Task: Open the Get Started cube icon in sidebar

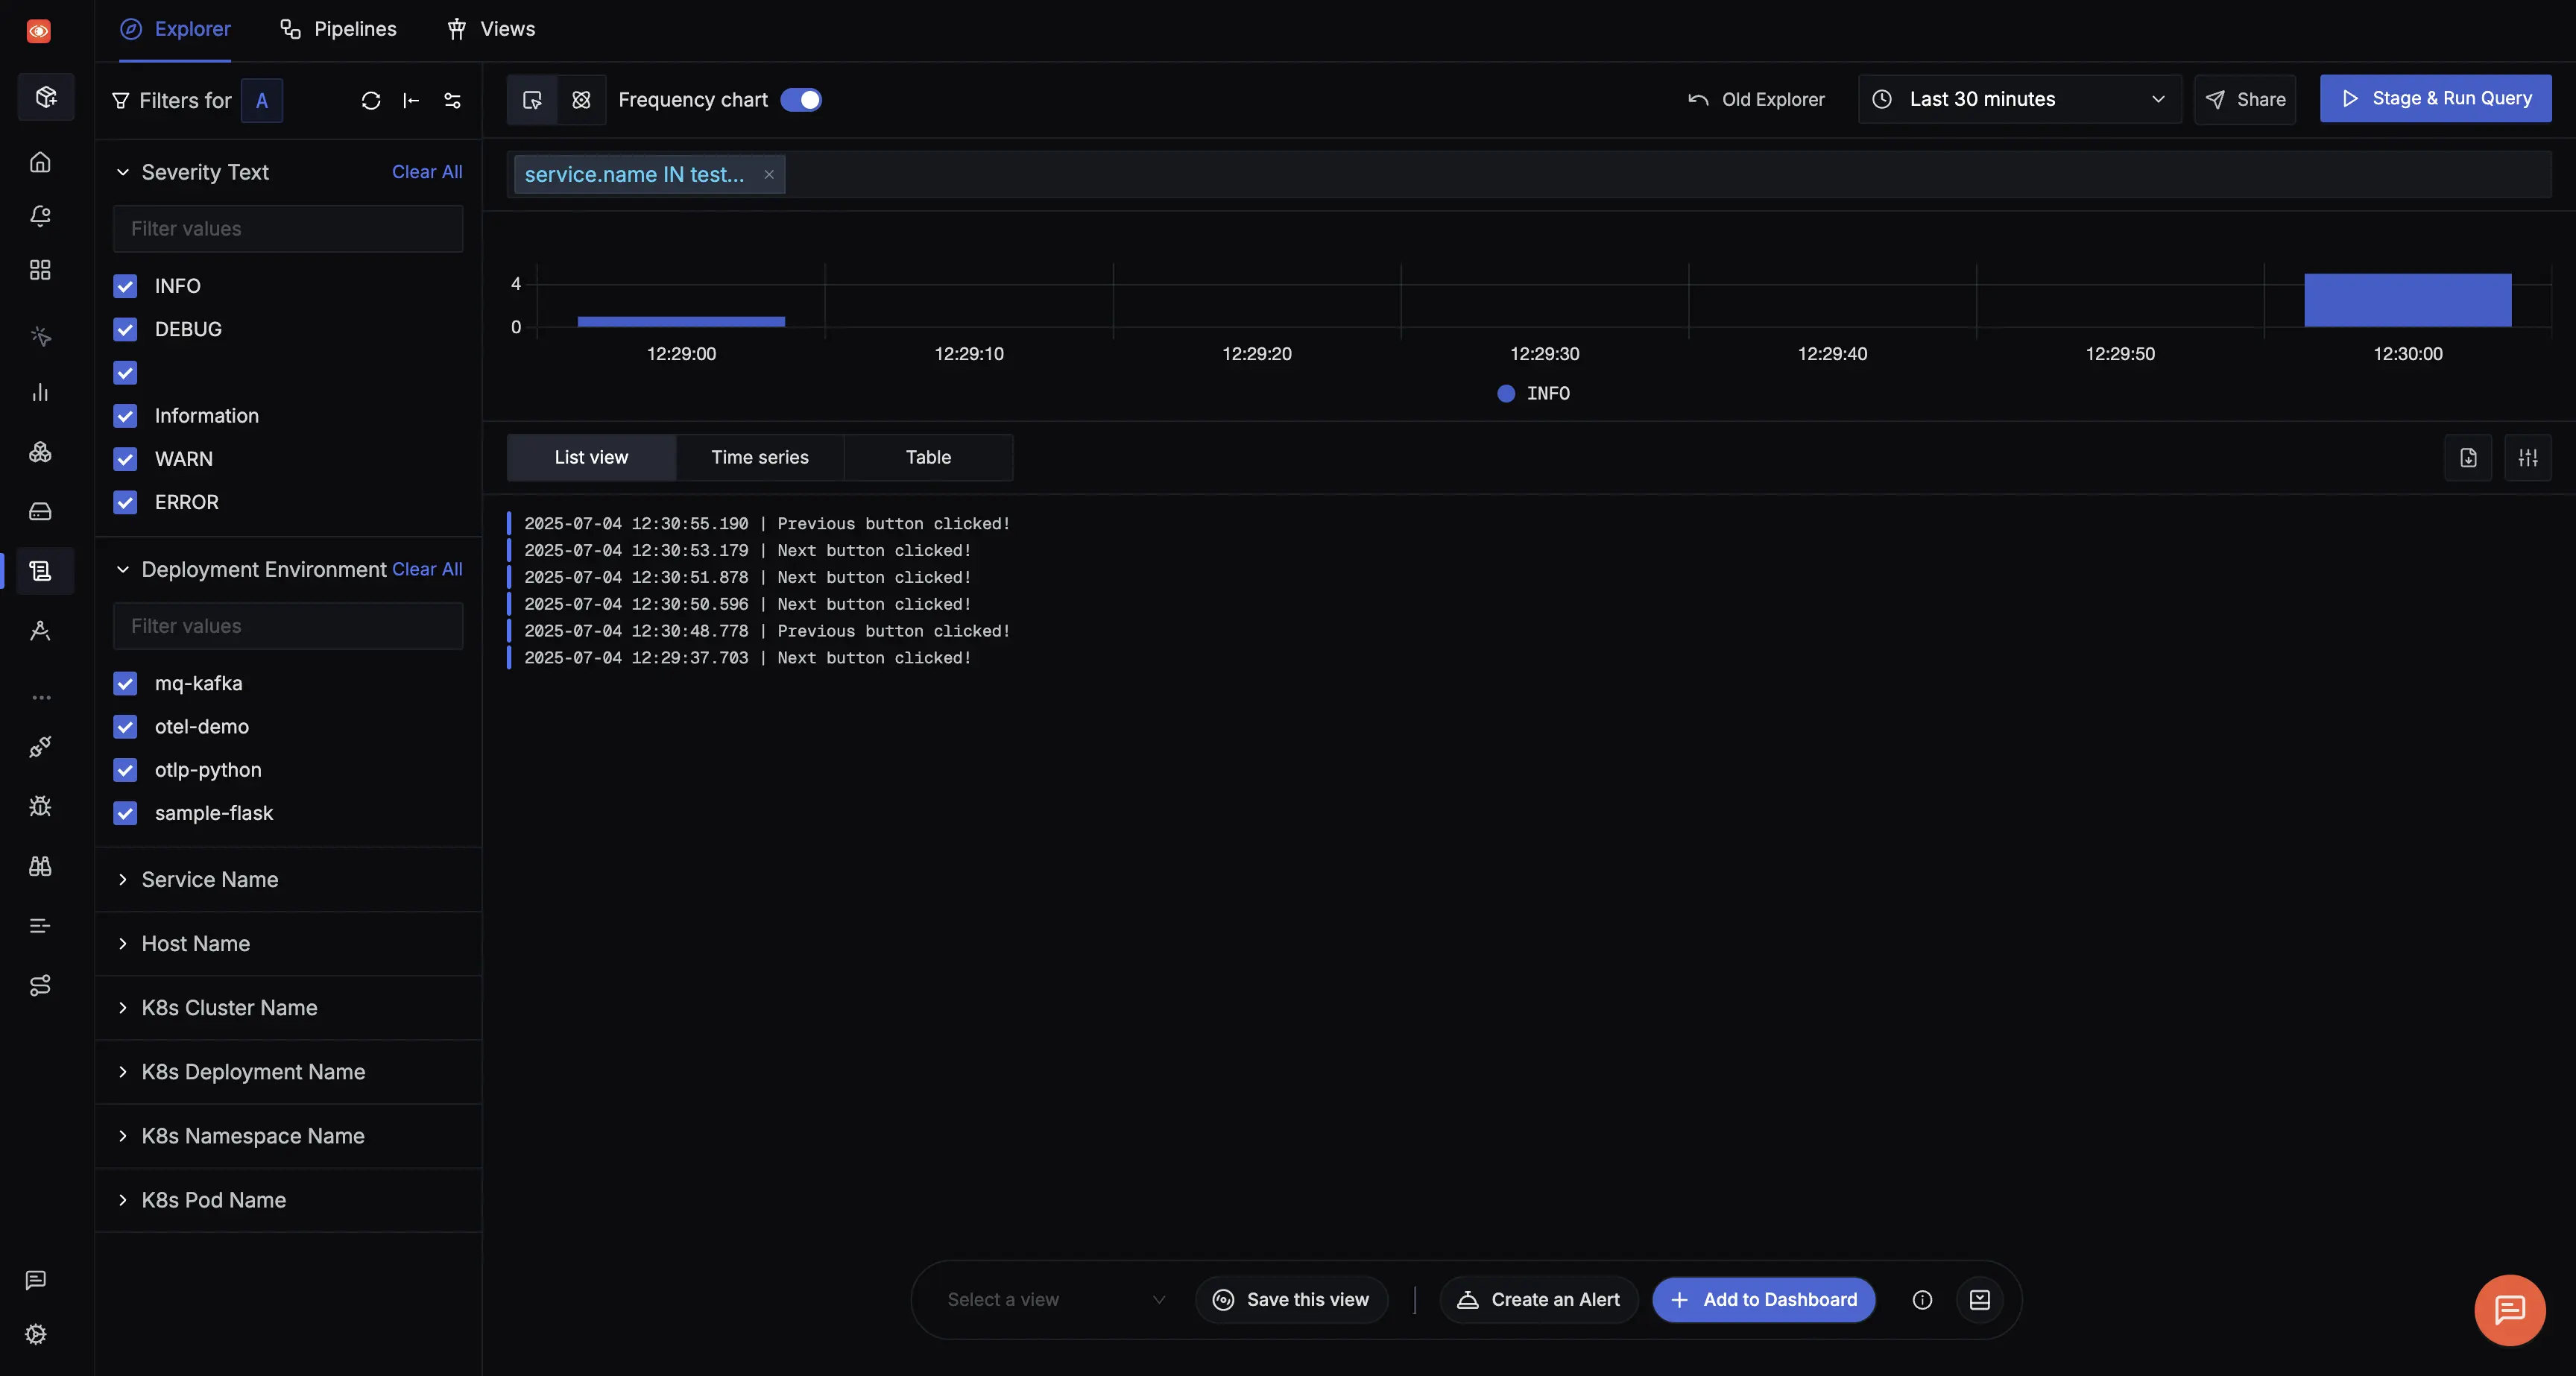Action: pos(45,97)
